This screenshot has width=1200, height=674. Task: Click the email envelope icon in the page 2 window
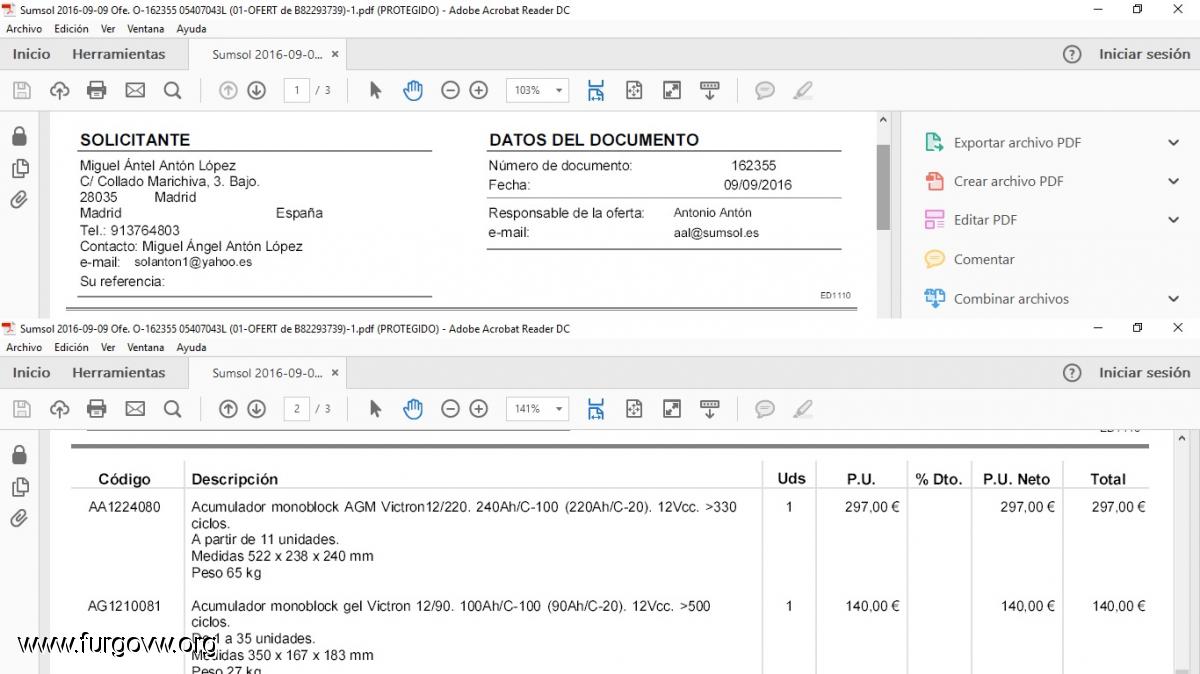(135, 409)
